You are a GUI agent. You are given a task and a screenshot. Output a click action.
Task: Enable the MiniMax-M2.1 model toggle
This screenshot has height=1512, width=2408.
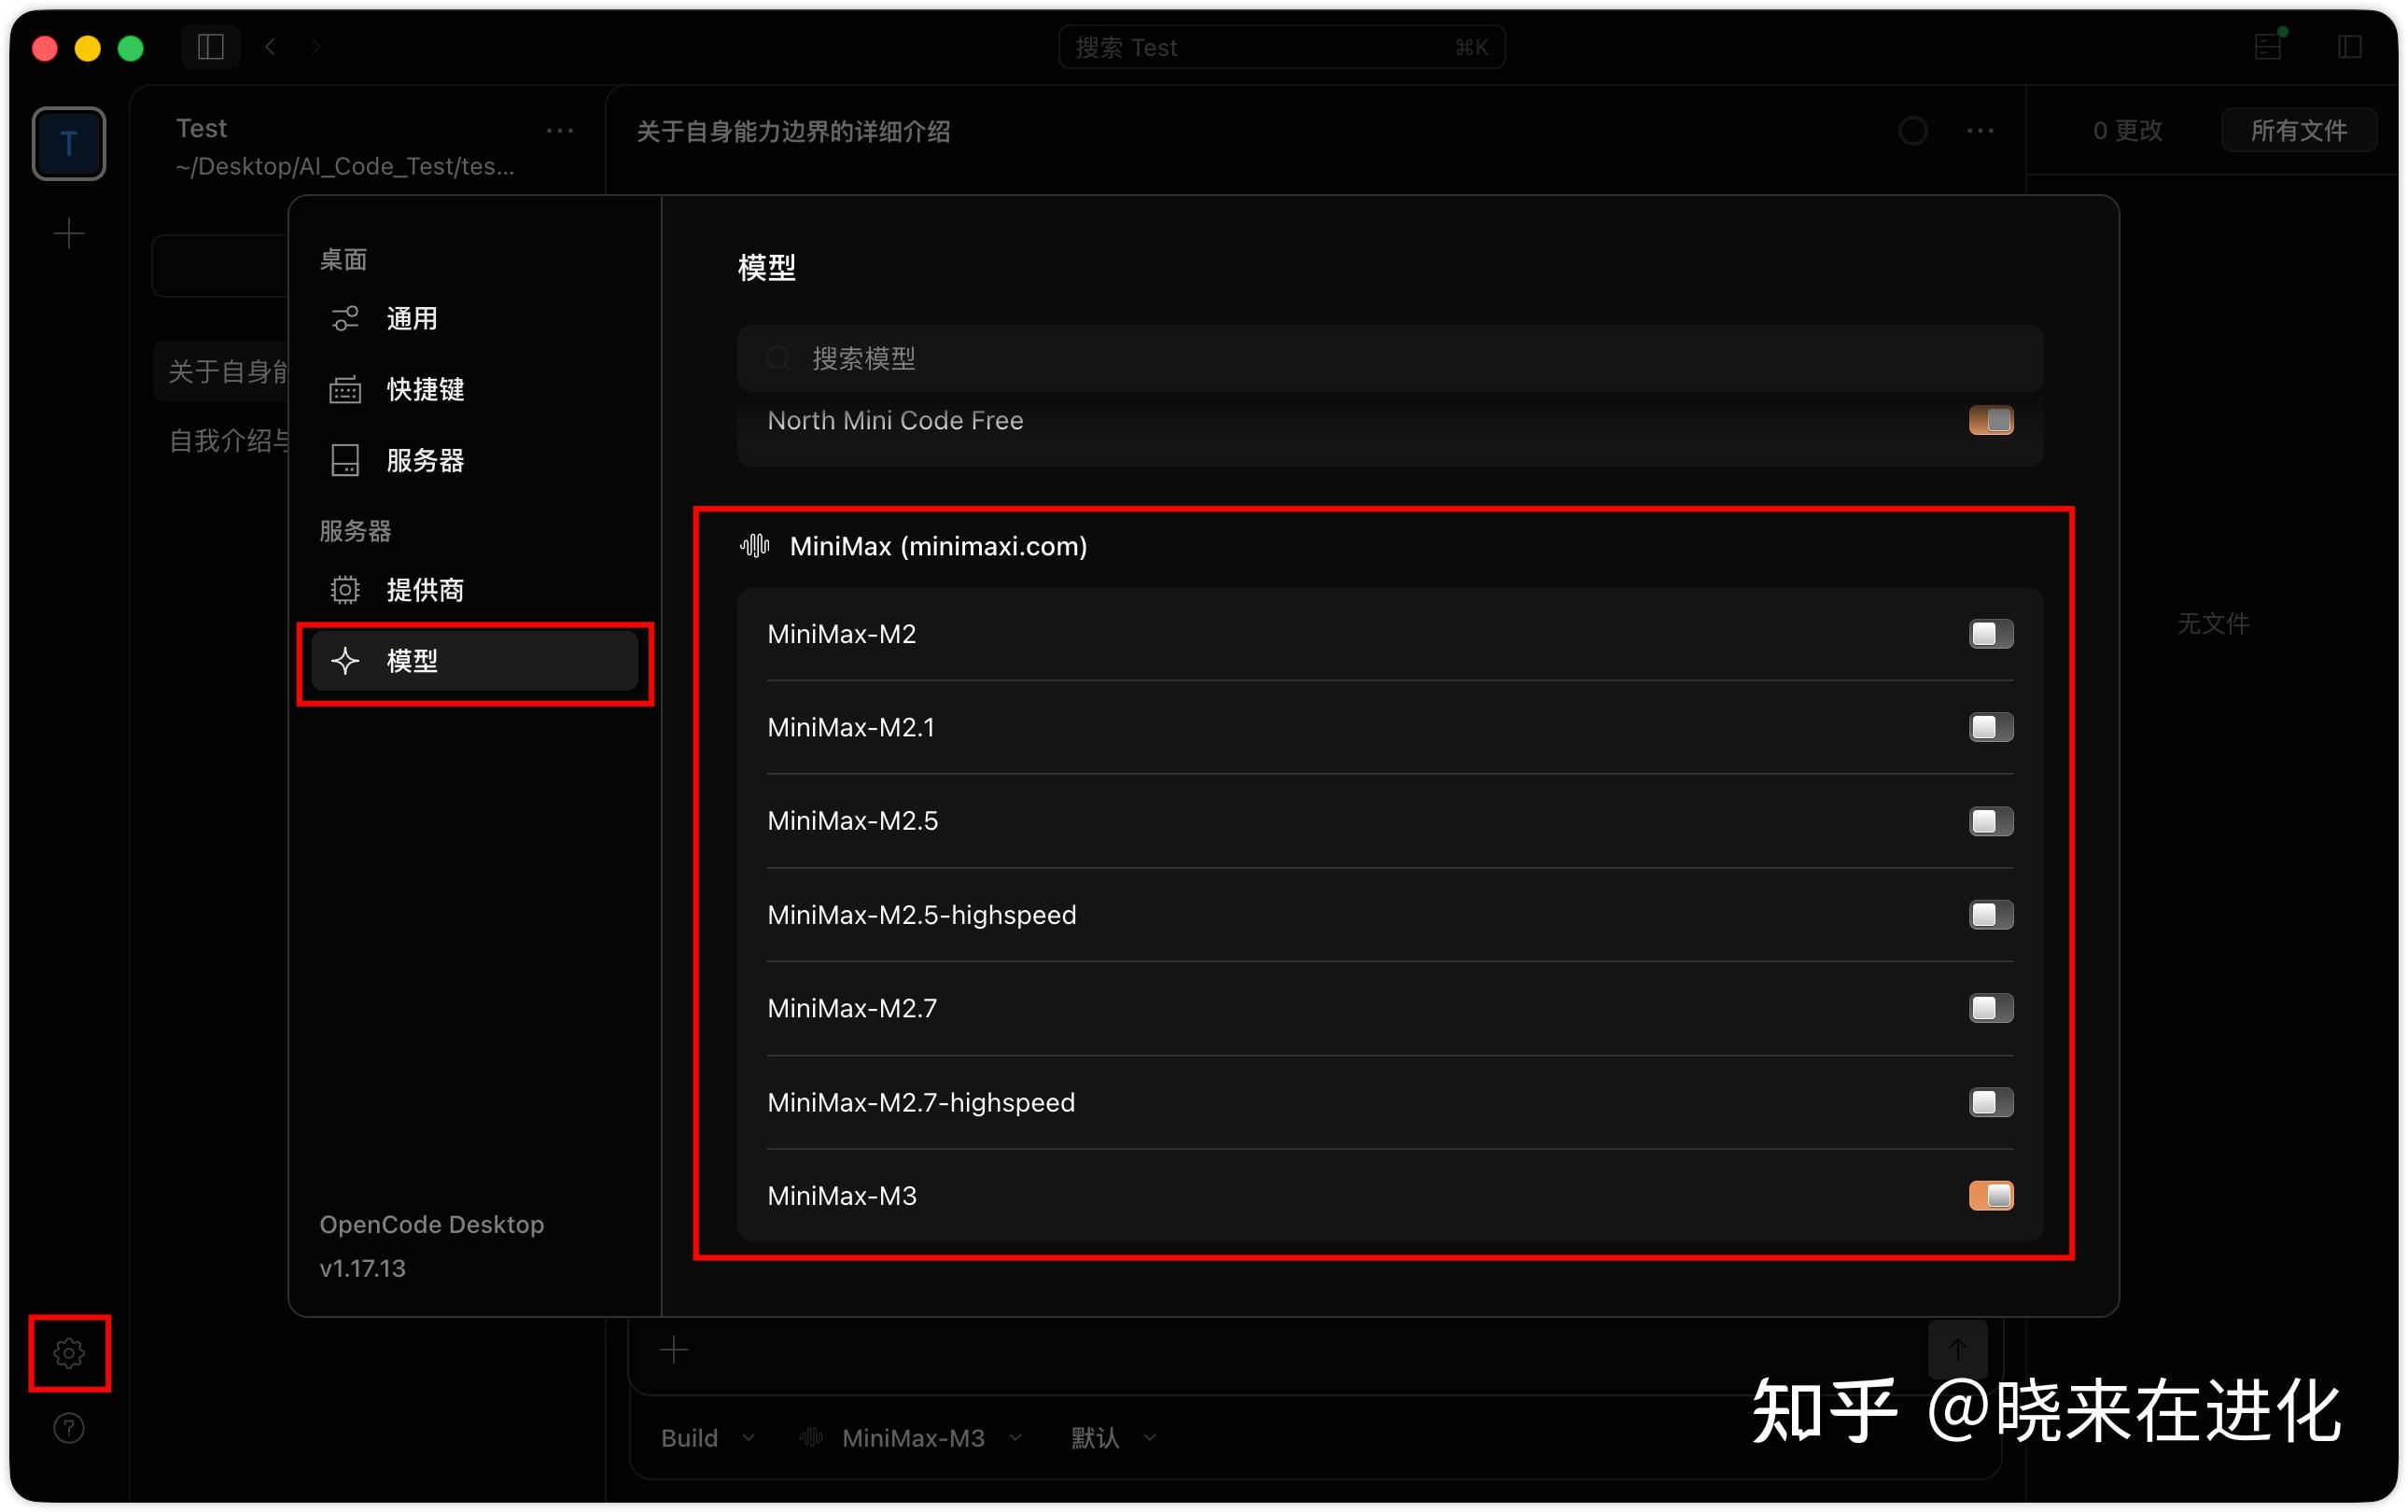click(x=1991, y=727)
